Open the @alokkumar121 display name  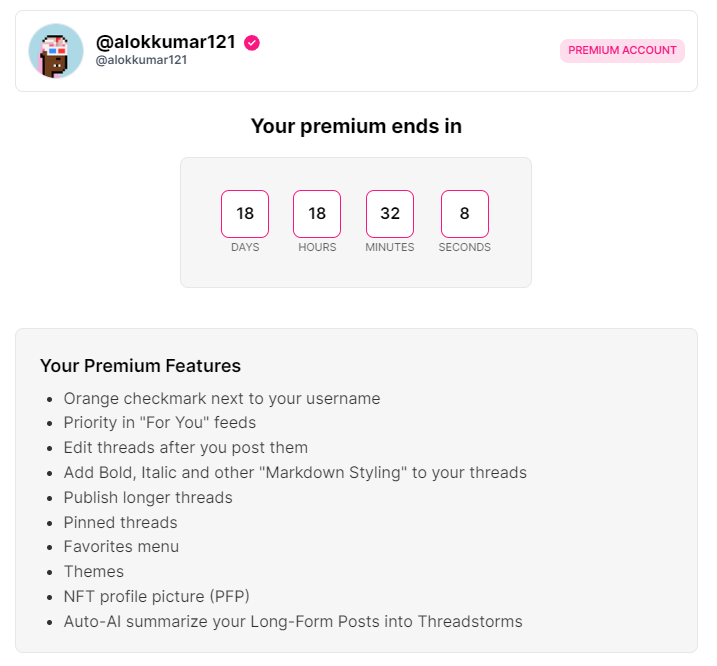click(166, 42)
